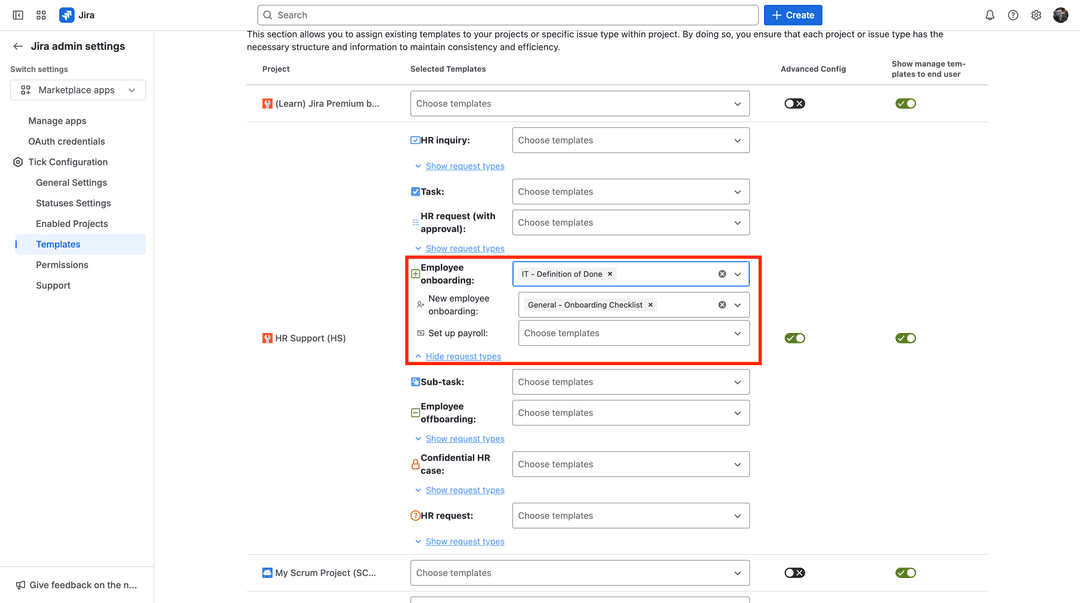Disable Advanced Config for HR Support
Screen dimensions: 1080x603
point(795,338)
